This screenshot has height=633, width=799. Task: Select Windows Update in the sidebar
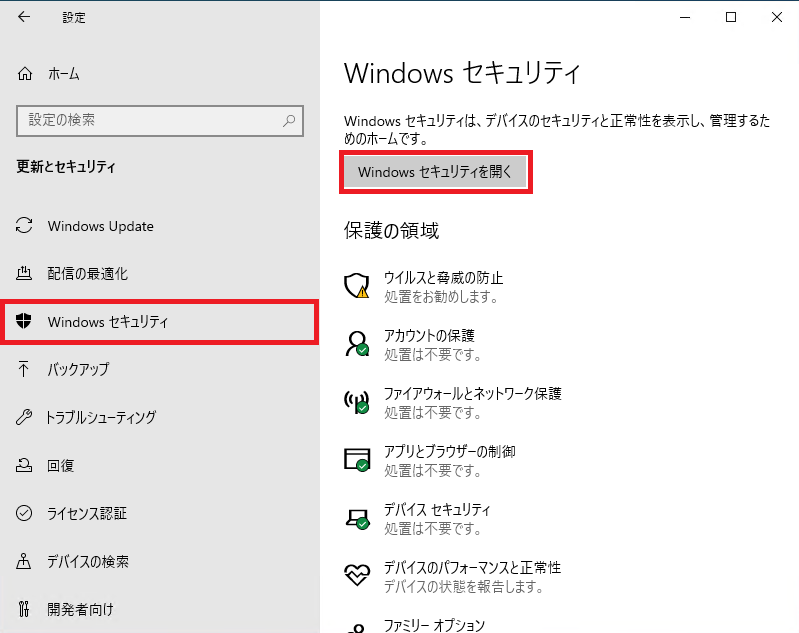click(100, 226)
